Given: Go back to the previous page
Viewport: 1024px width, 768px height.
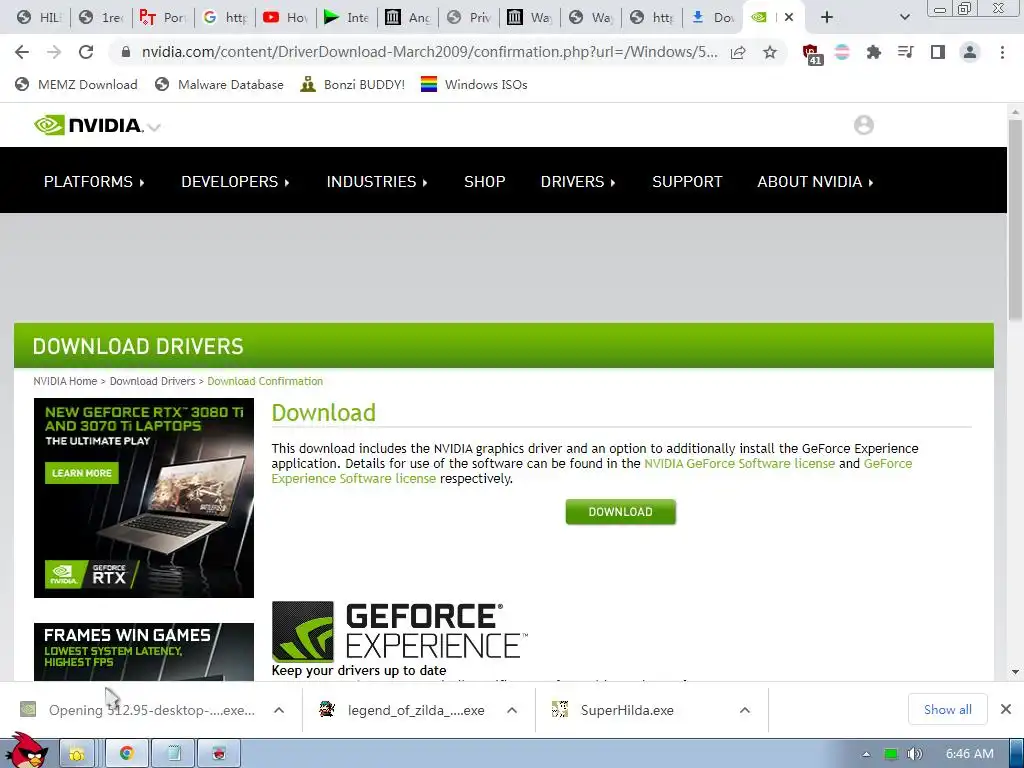Looking at the screenshot, I should (x=22, y=52).
